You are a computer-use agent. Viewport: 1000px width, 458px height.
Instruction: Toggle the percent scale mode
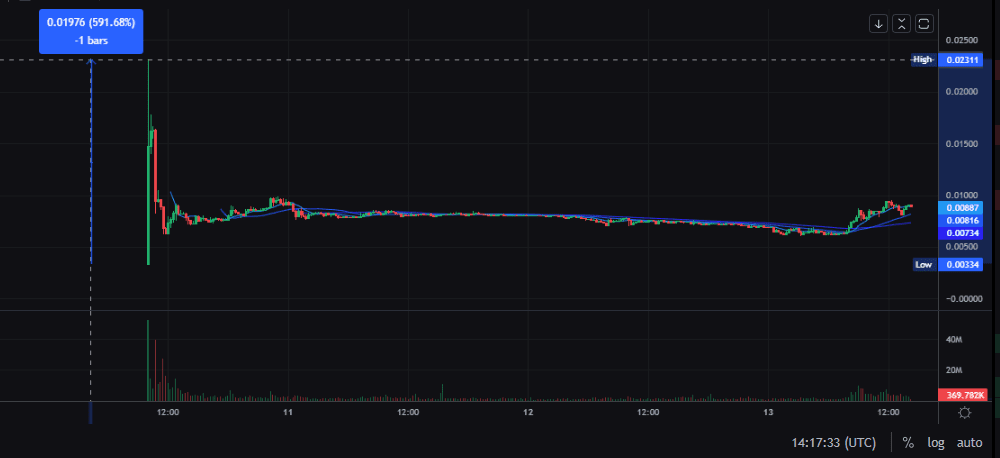(908, 442)
